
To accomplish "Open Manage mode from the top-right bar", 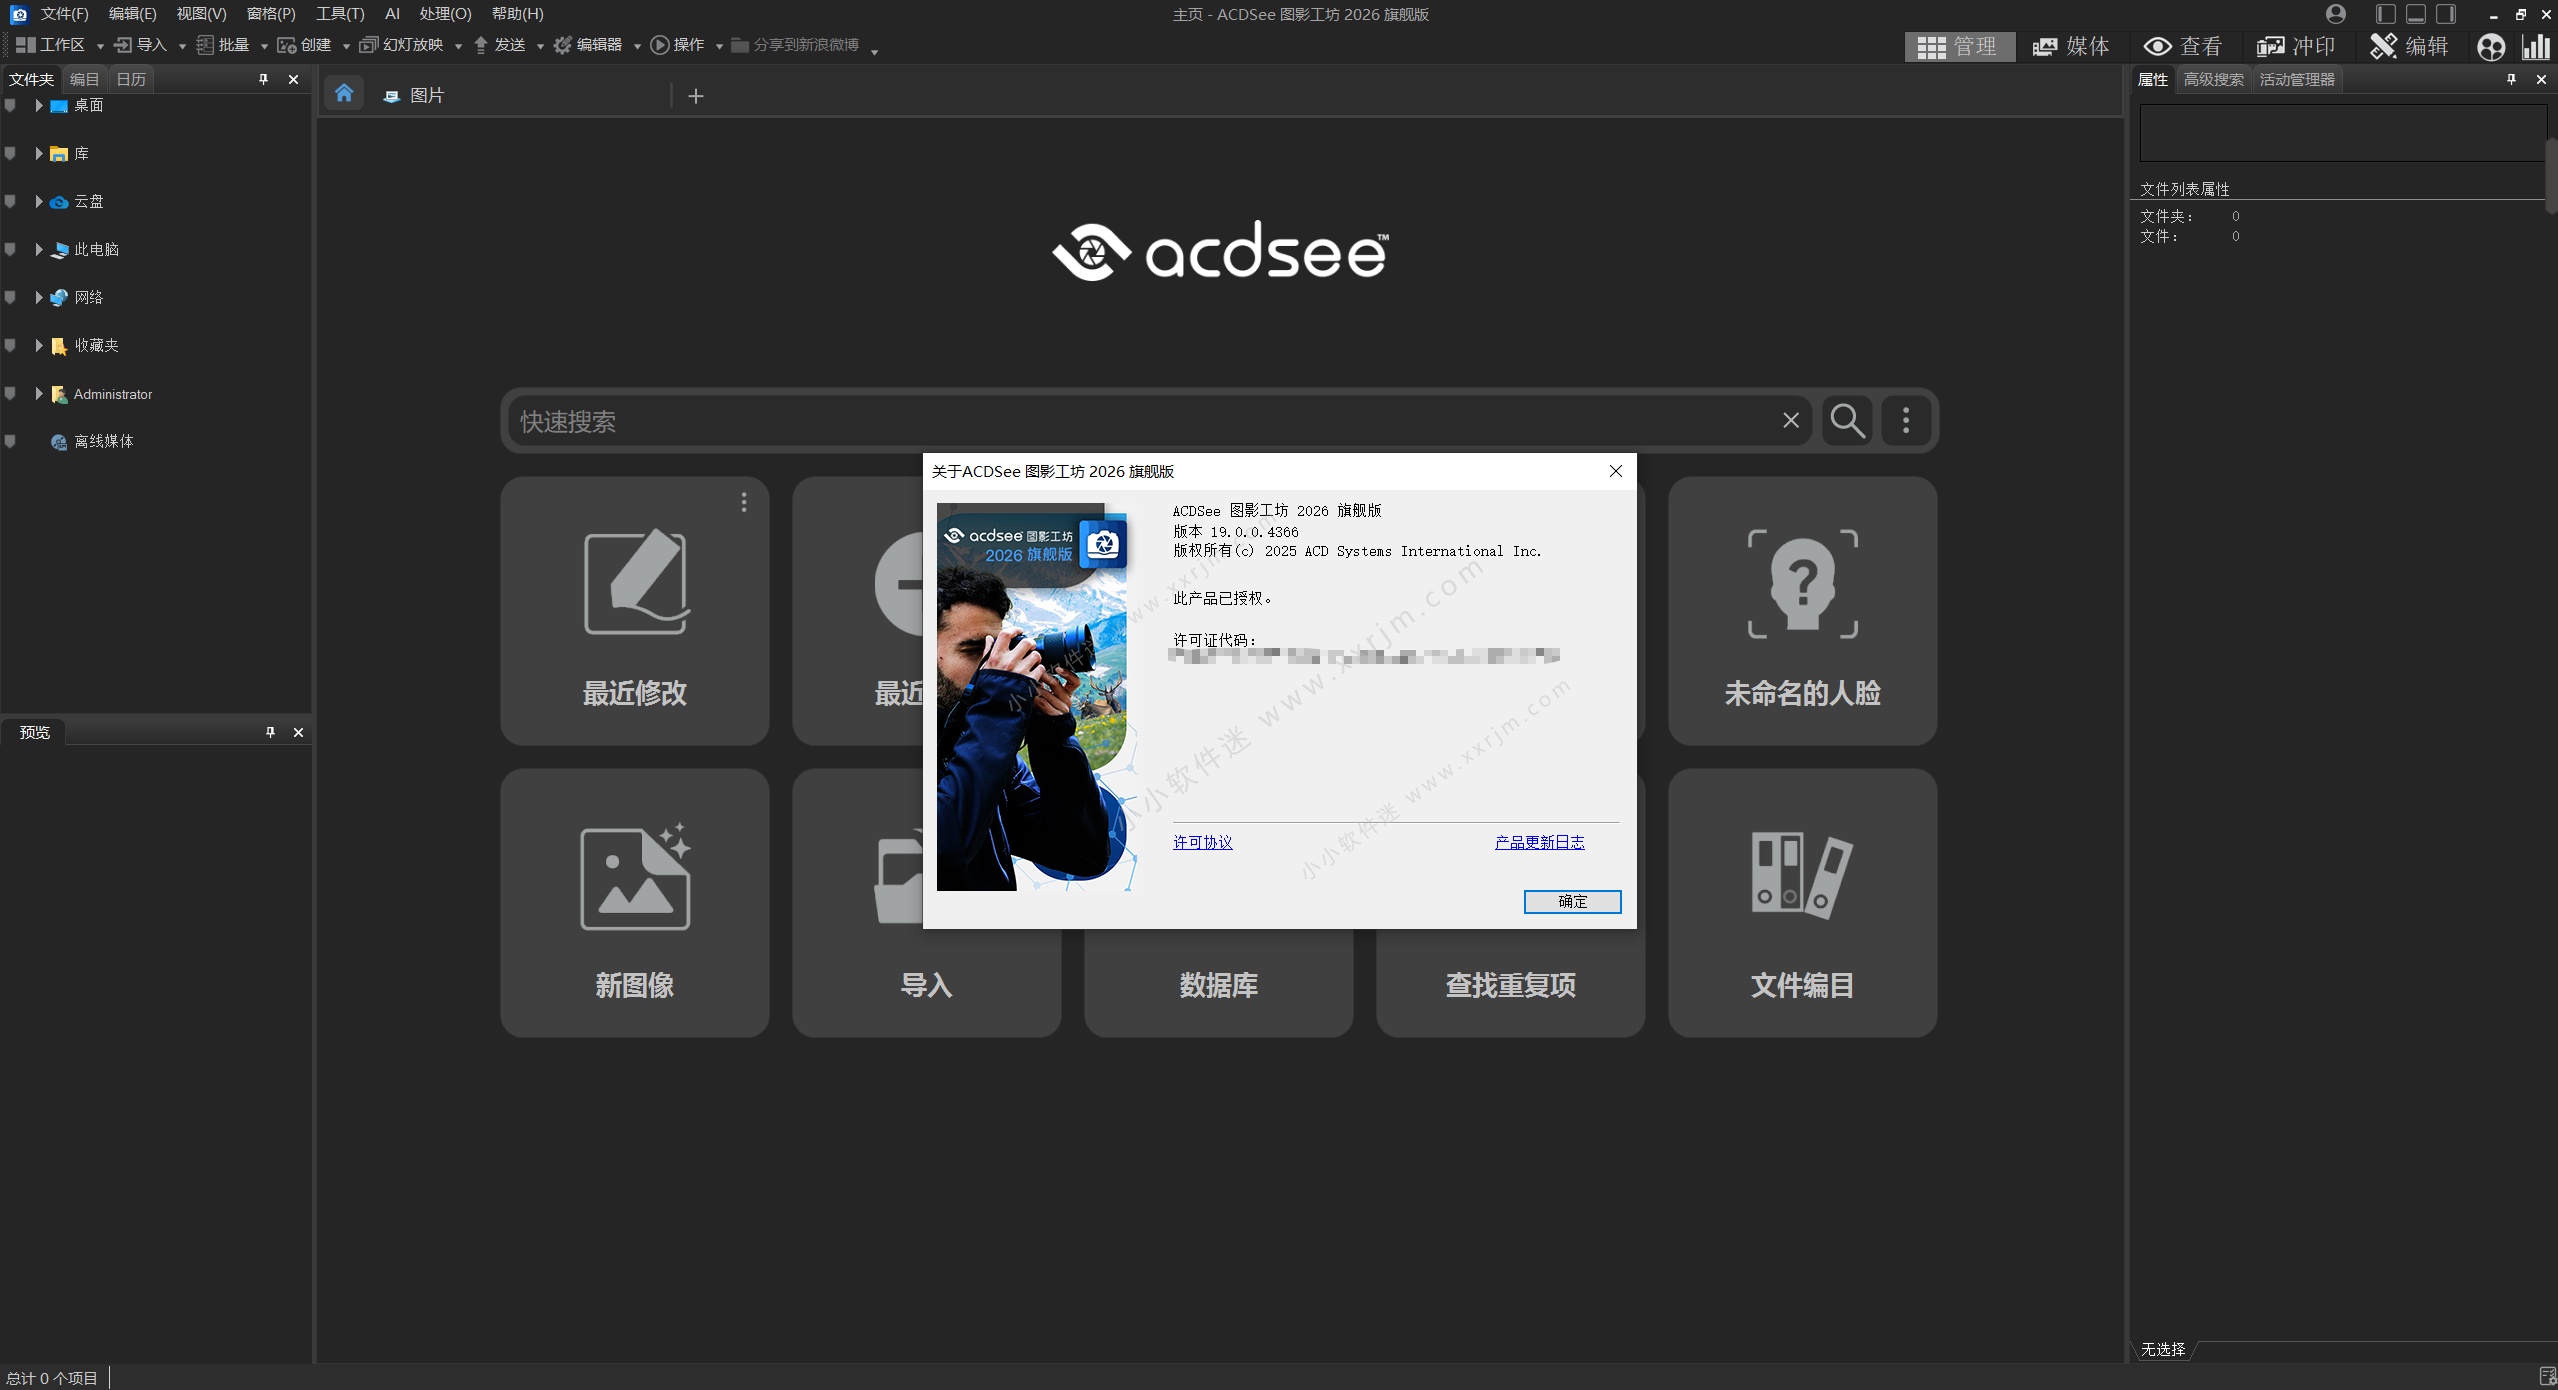I will 1957,46.
